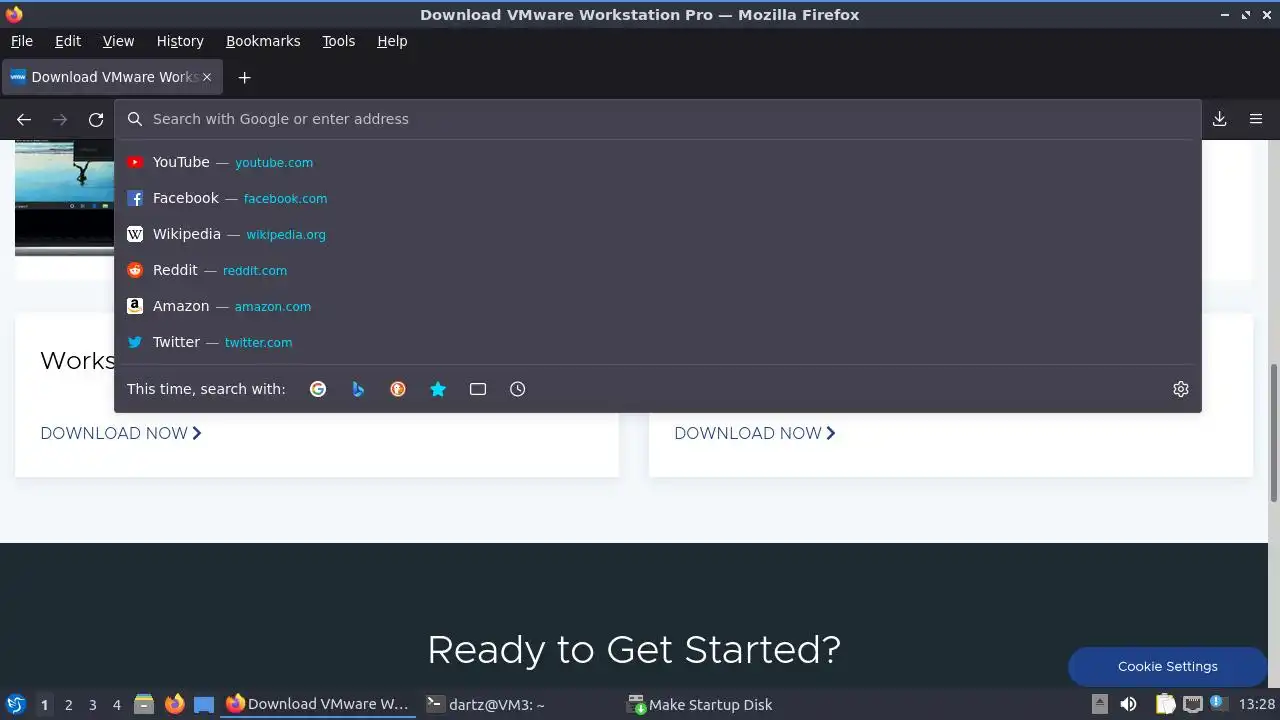
Task: Switch to workspace 2
Action: click(x=68, y=704)
